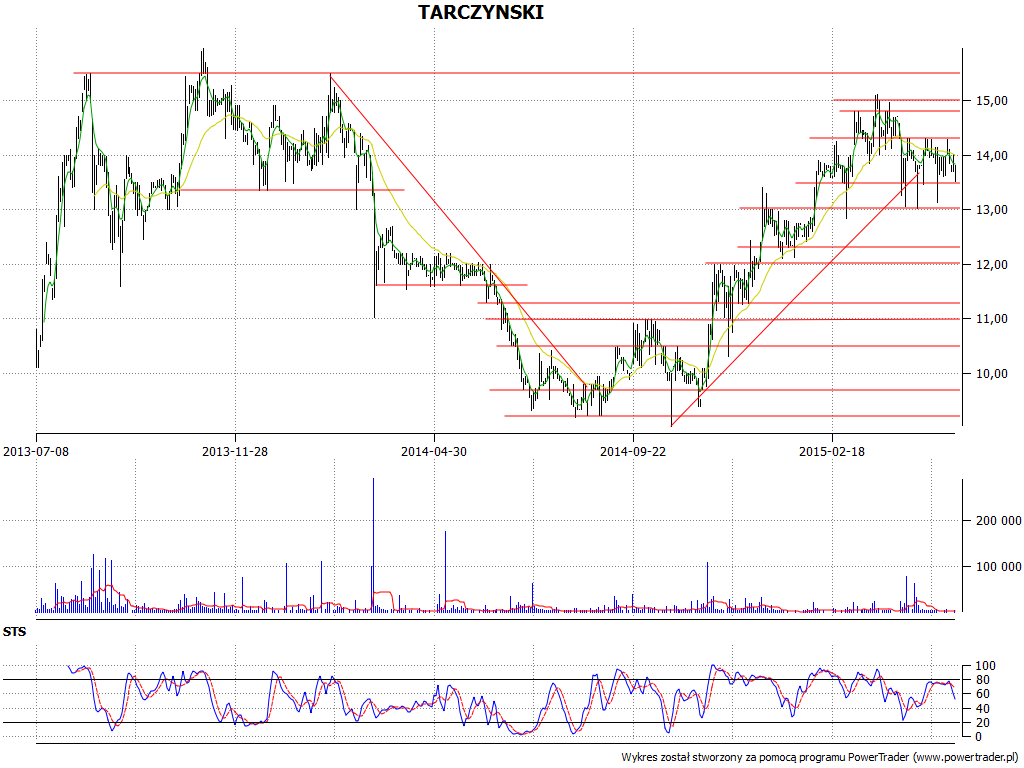Click the 20 level on STS axis
This screenshot has width=1024, height=768.
point(982,723)
